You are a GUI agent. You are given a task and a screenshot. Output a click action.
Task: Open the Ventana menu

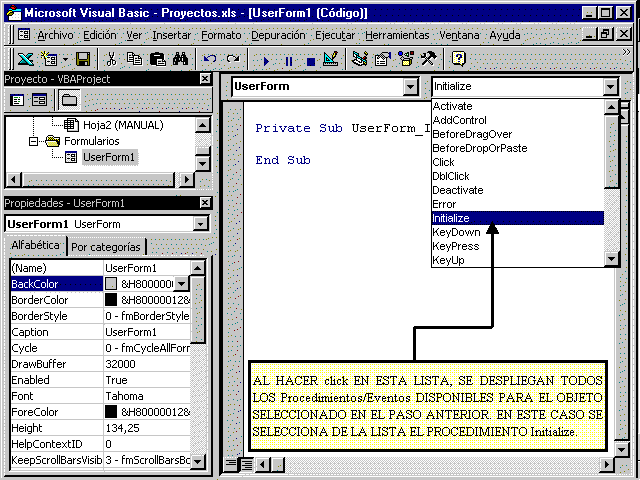459,36
